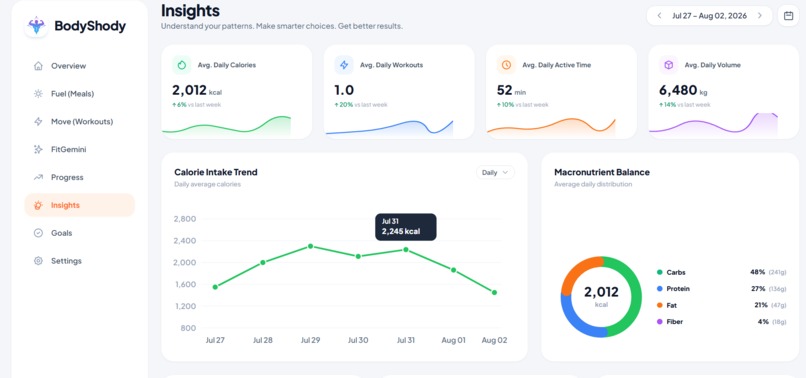
Task: Click the Jul 30 data point on chart
Action: [358, 256]
